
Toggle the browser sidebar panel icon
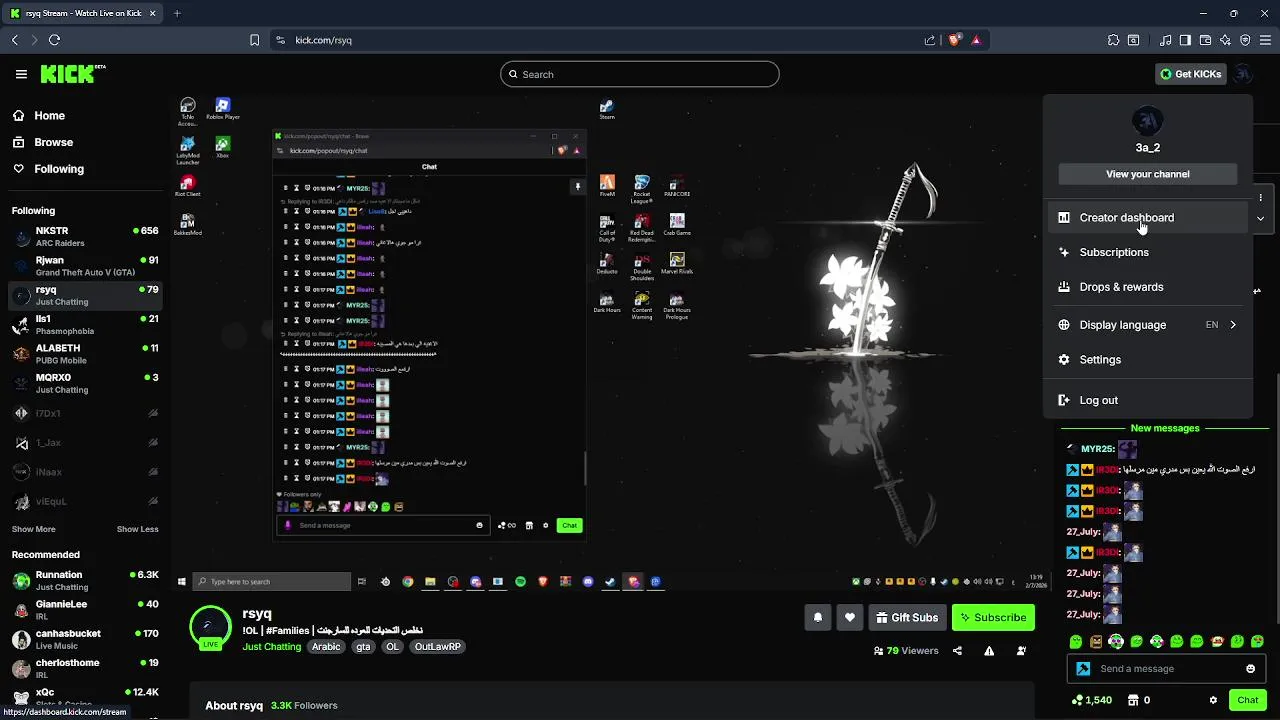point(1185,40)
